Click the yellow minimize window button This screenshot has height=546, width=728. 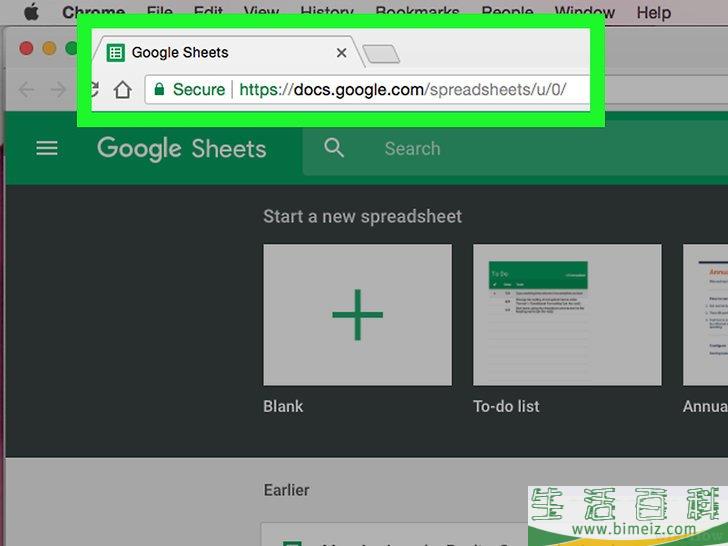point(49,48)
